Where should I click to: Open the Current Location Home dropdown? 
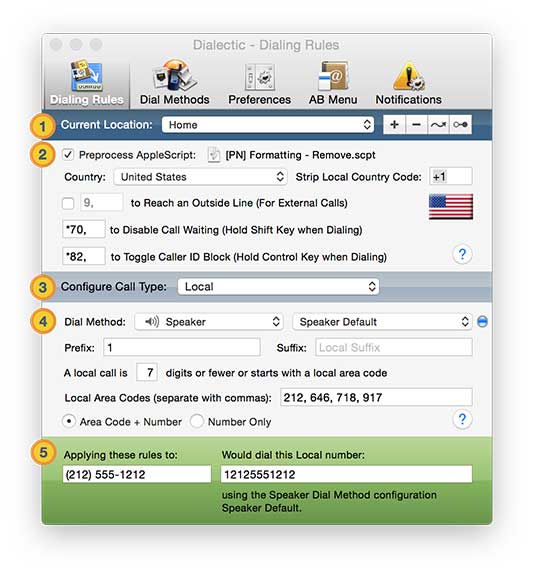268,125
